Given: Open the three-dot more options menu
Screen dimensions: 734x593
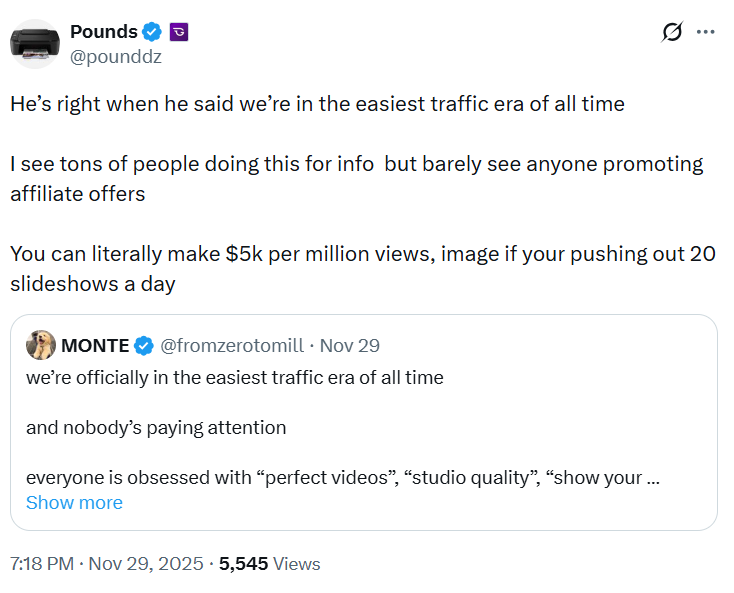Looking at the screenshot, I should (705, 32).
